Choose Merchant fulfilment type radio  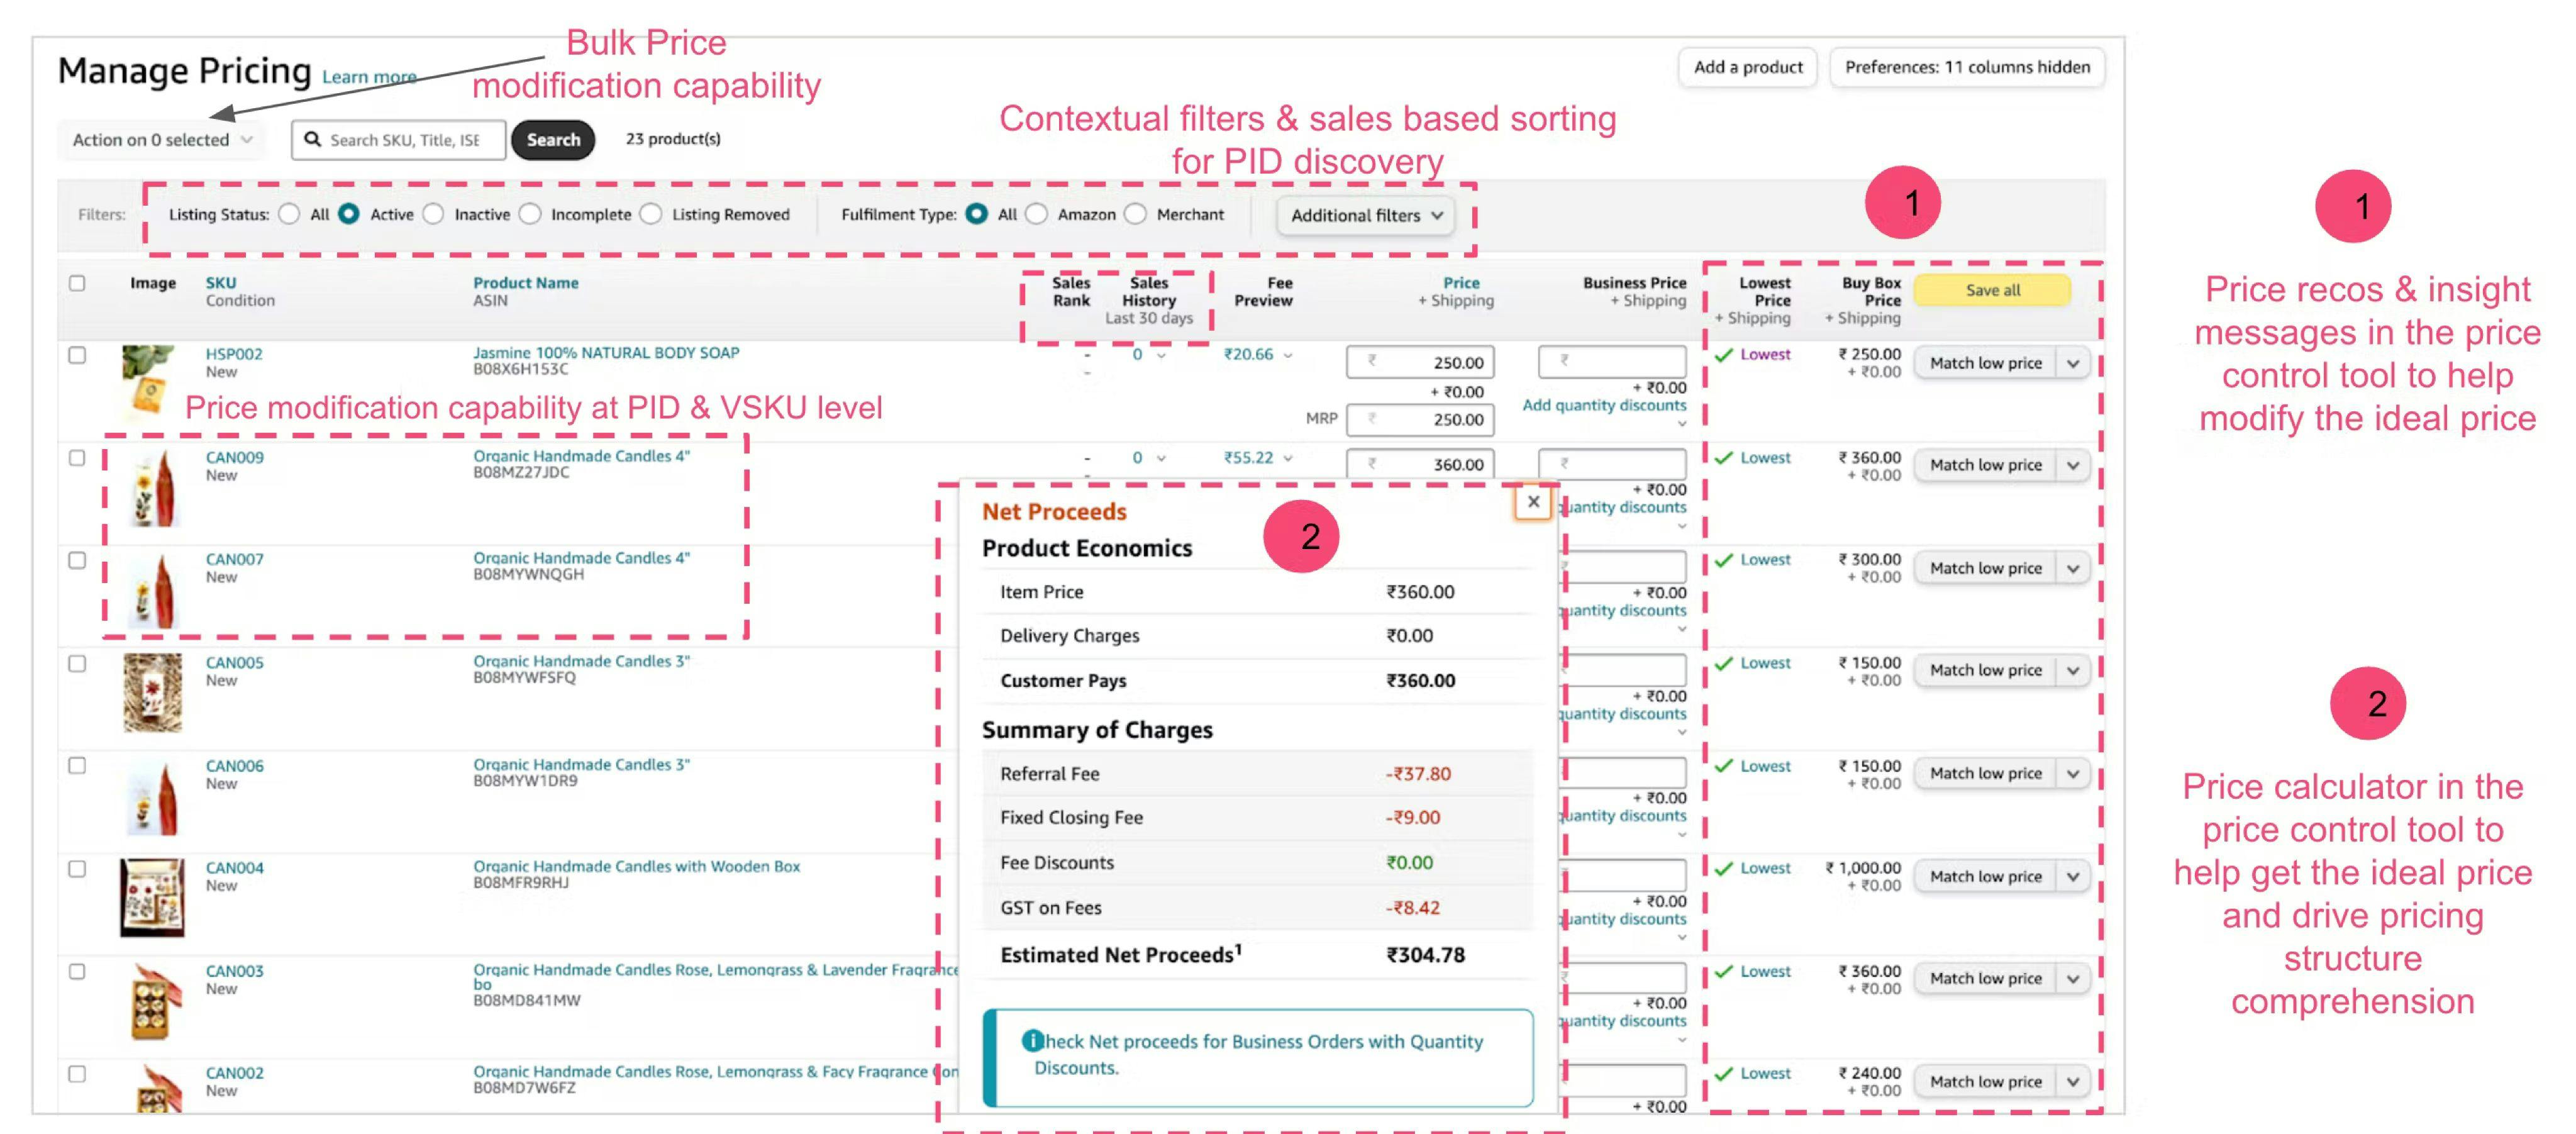click(x=1136, y=214)
